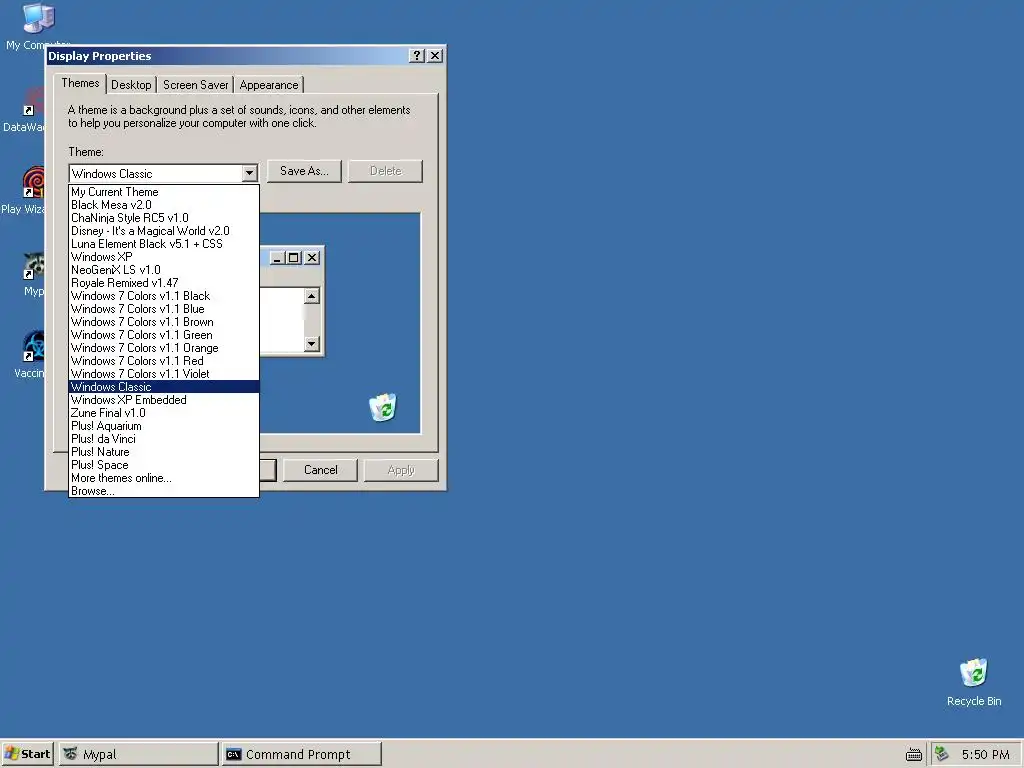Click the help question mark in Display Properties

point(417,56)
